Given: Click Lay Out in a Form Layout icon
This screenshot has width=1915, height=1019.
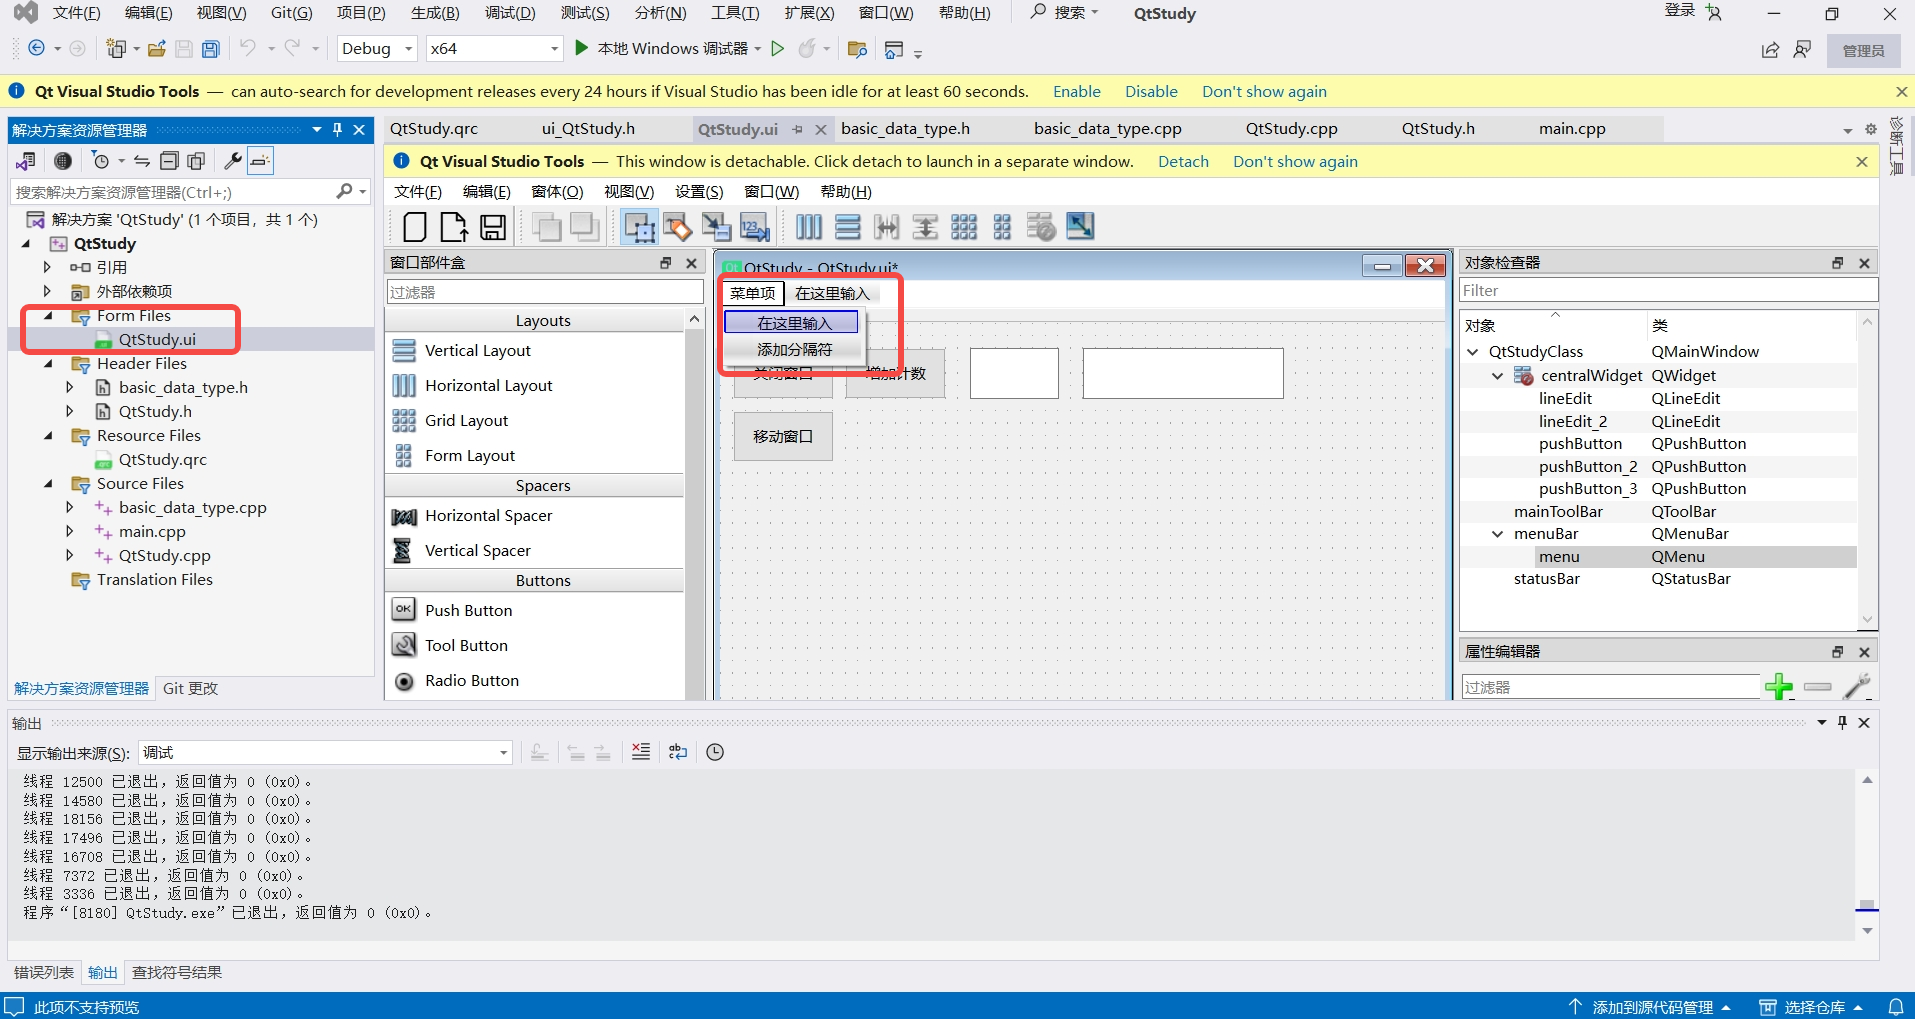Looking at the screenshot, I should [x=1003, y=227].
